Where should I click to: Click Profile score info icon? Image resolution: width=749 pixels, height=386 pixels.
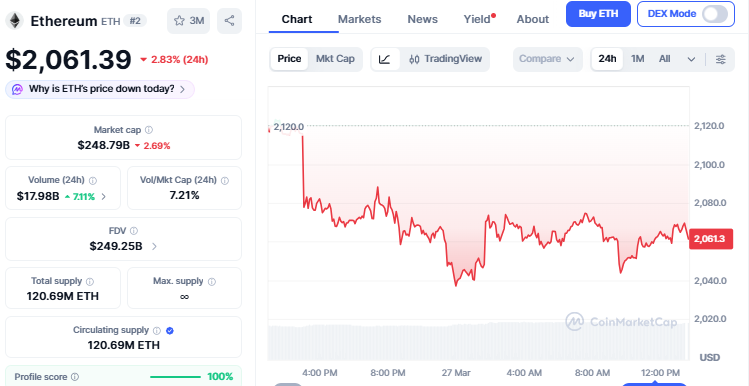[x=75, y=377]
